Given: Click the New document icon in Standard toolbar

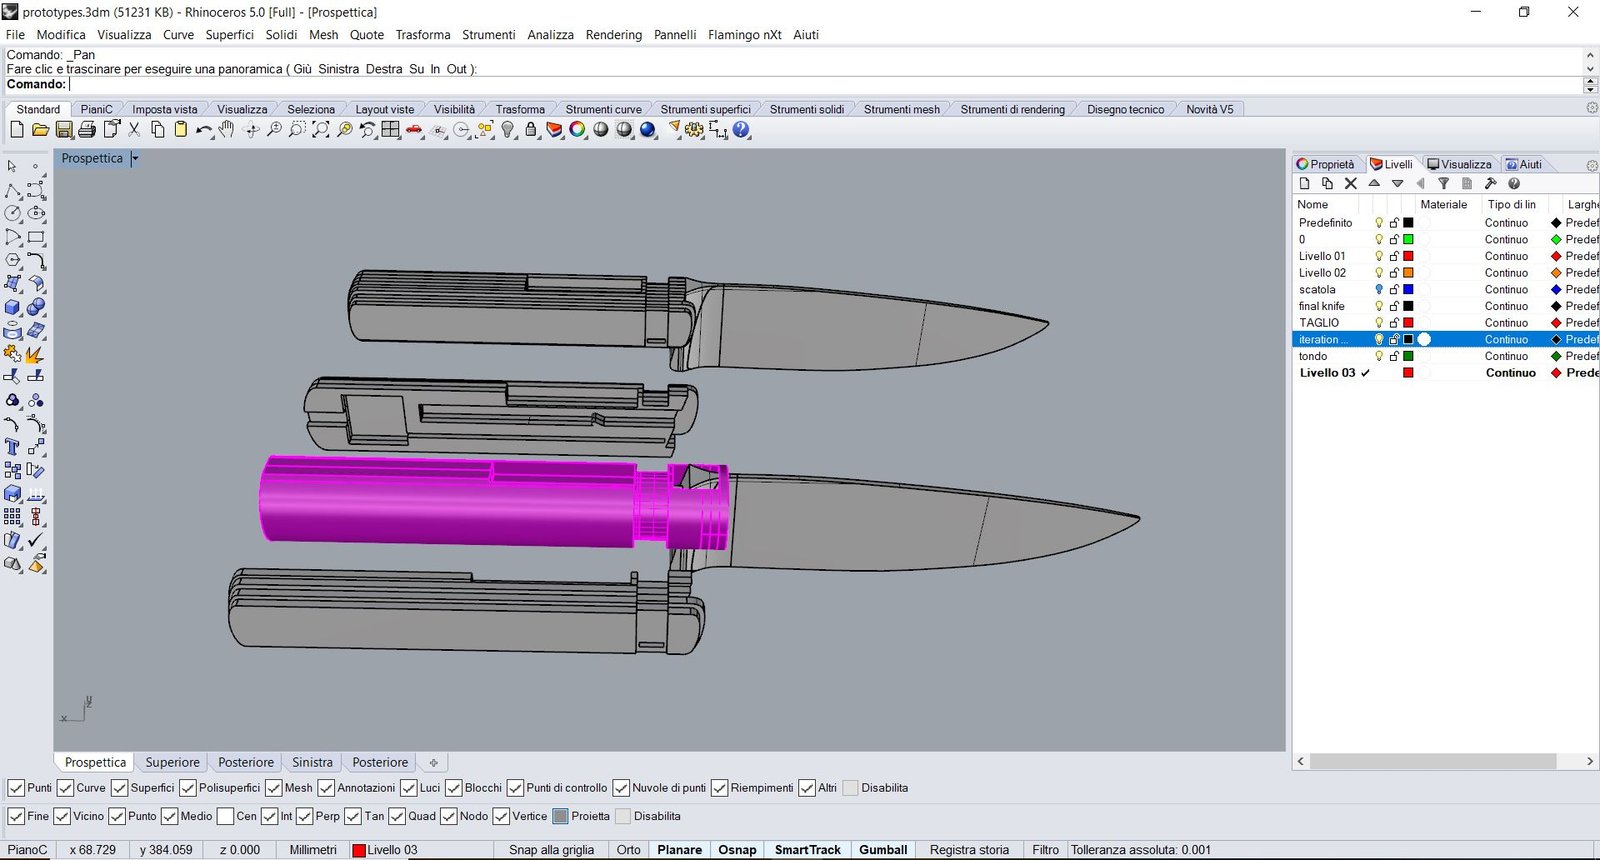Looking at the screenshot, I should point(17,130).
